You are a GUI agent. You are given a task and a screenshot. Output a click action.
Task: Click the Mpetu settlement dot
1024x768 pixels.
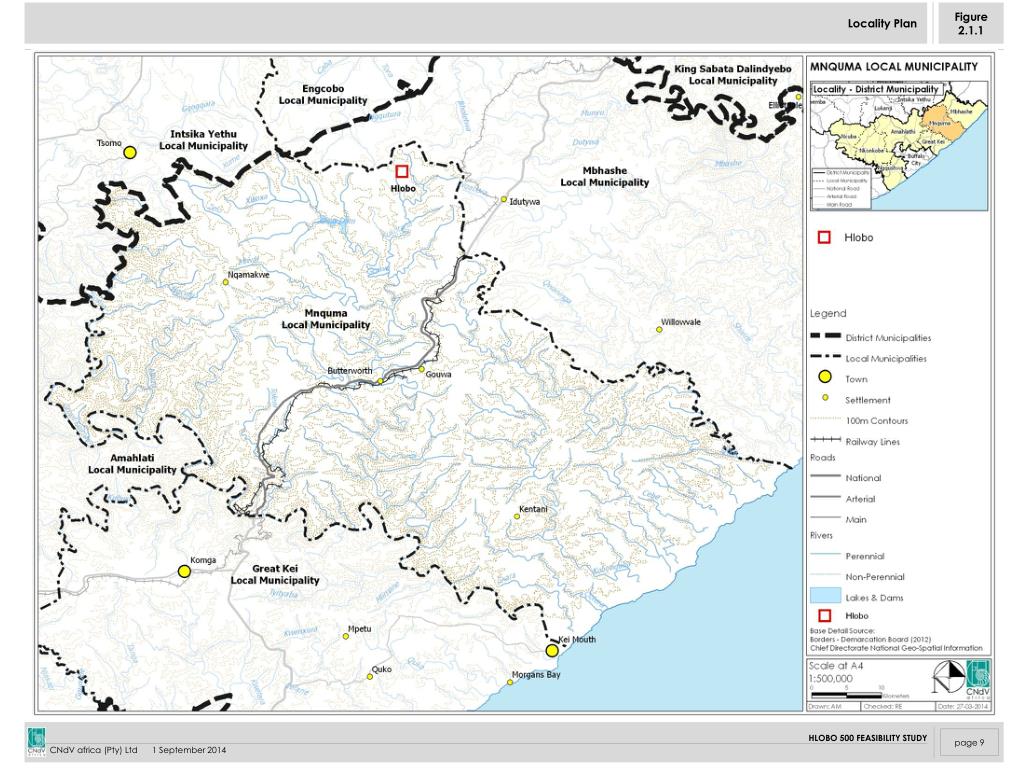pos(346,636)
